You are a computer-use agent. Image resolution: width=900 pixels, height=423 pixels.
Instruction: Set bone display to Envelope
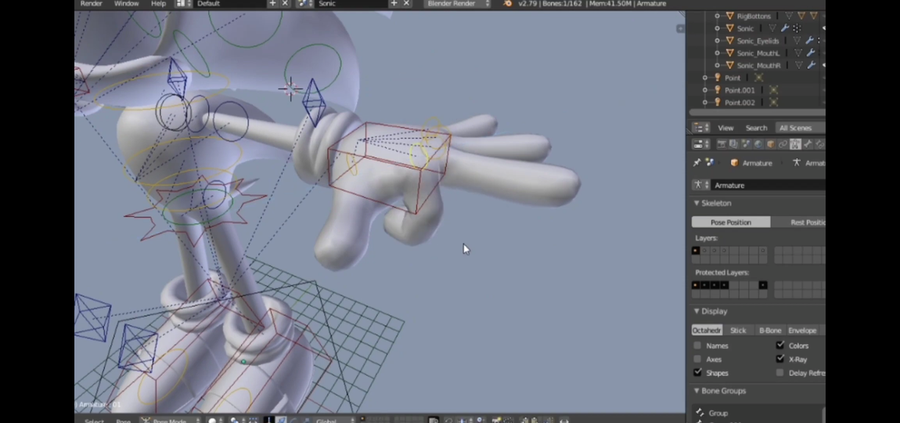point(802,330)
